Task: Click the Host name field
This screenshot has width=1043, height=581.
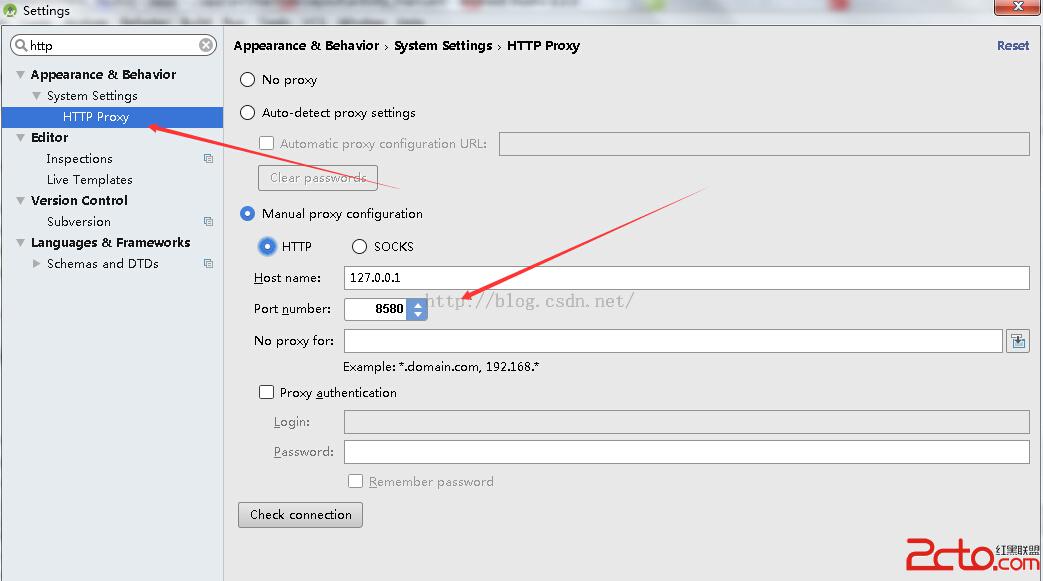Action: point(686,278)
